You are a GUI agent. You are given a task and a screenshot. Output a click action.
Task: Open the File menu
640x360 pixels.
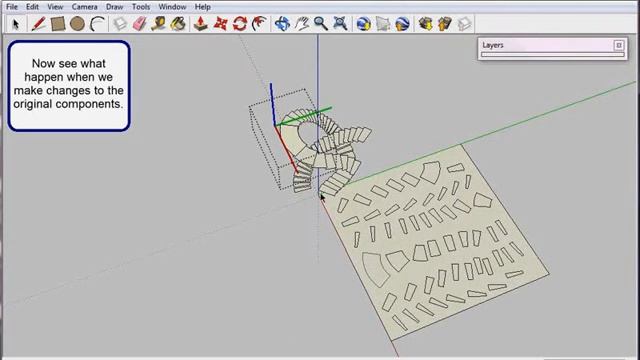(x=12, y=7)
